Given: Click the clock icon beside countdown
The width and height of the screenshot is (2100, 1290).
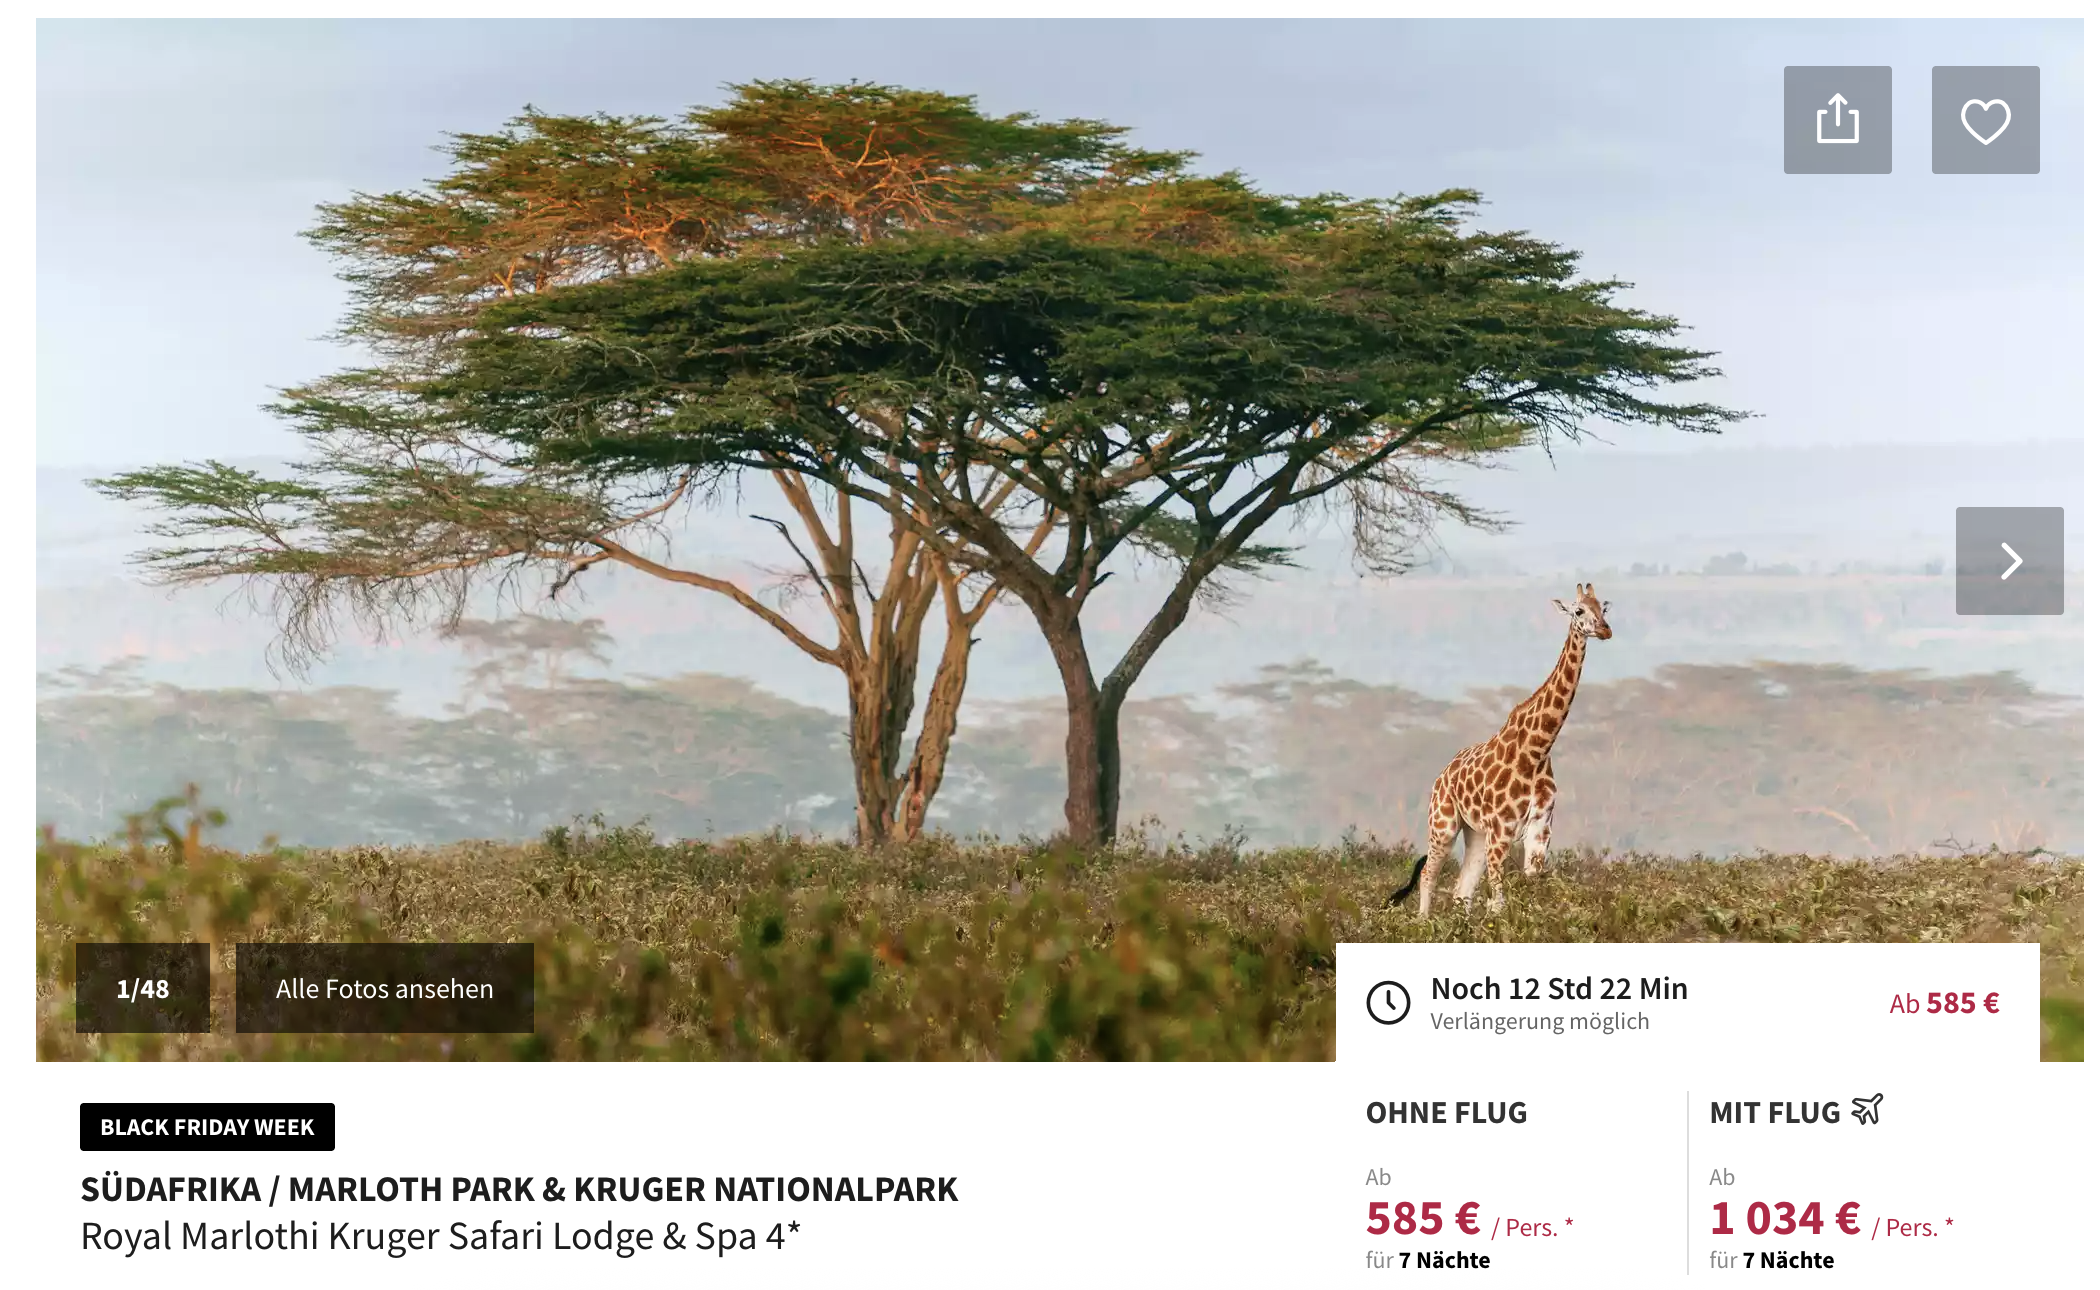Looking at the screenshot, I should coord(1388,1002).
